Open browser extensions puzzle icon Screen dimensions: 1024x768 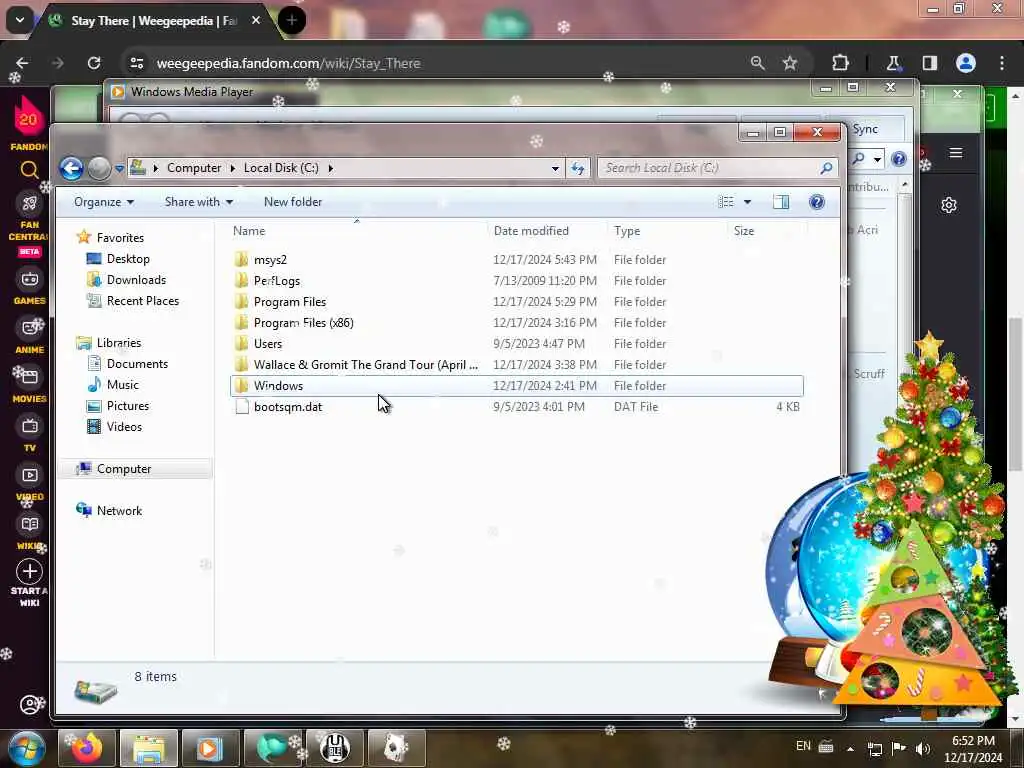tap(840, 63)
